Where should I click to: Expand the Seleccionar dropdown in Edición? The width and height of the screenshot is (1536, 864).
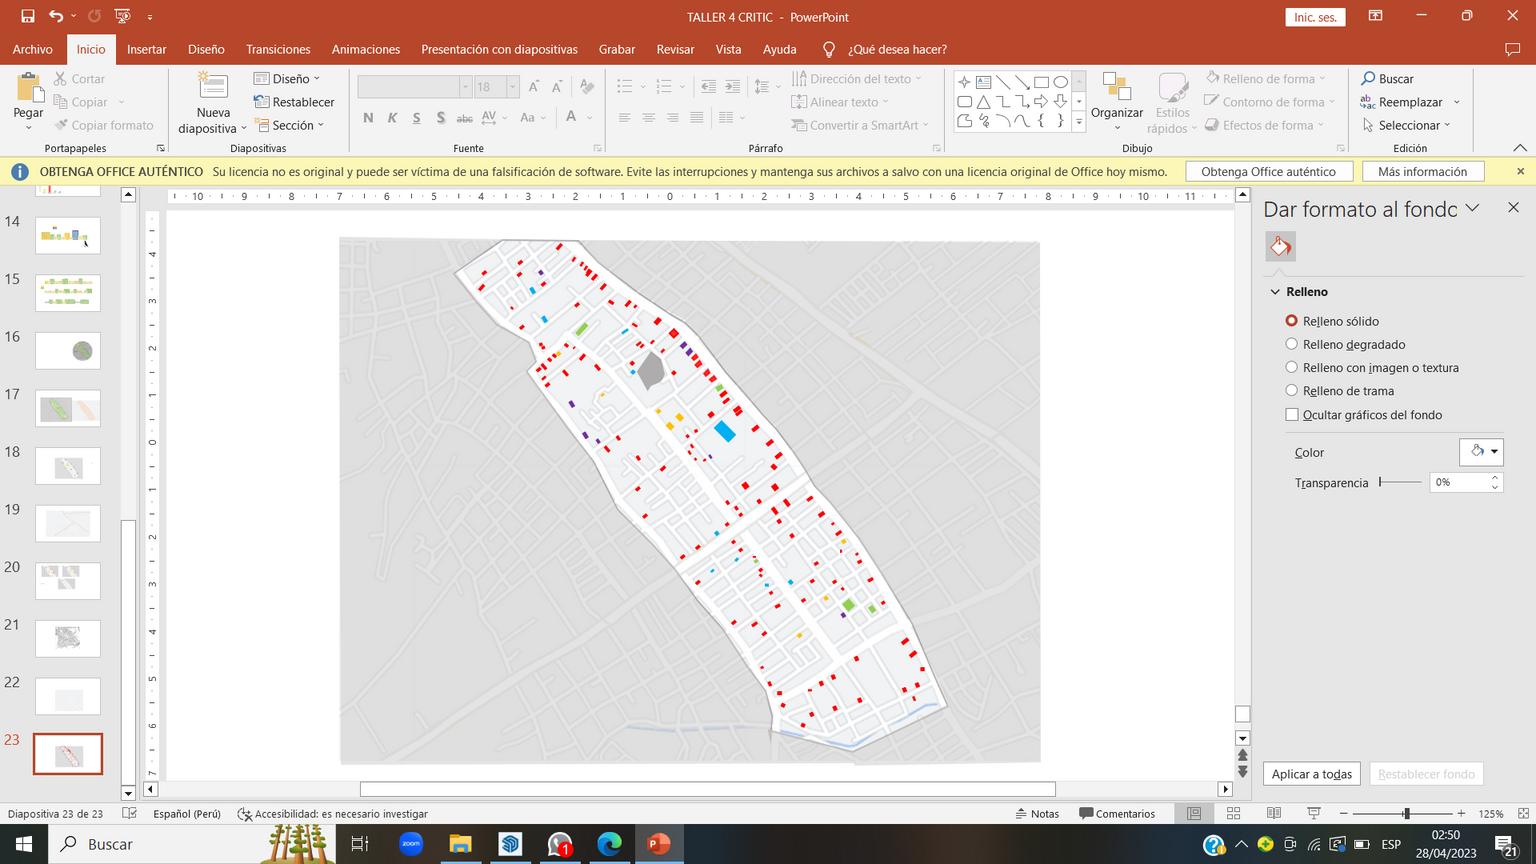pyautogui.click(x=1408, y=125)
